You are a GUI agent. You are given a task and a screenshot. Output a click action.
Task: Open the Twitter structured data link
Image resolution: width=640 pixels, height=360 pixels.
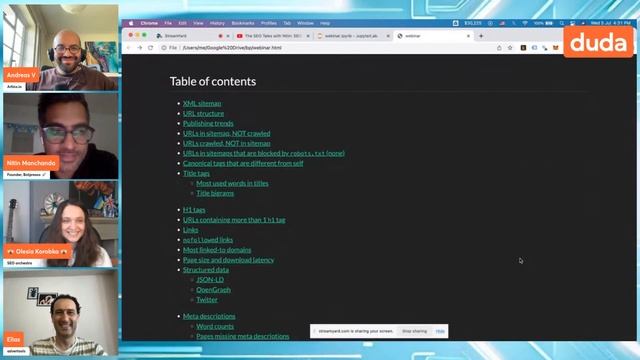pos(207,300)
